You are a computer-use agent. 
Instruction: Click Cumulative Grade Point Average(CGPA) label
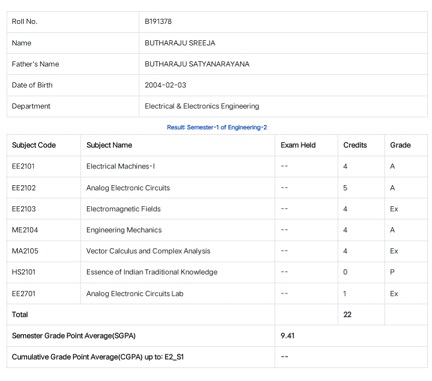point(98,357)
